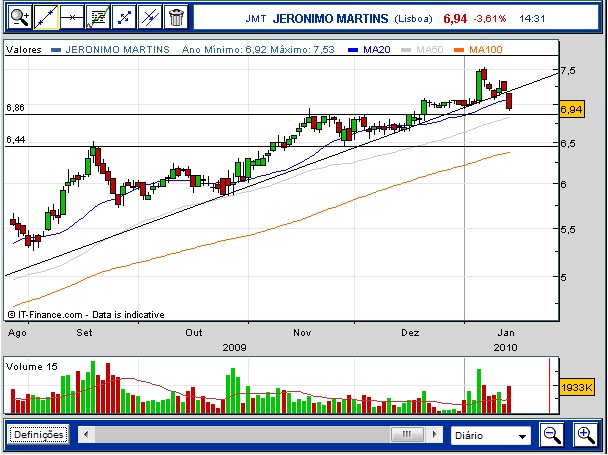Image resolution: width=608 pixels, height=455 pixels.
Task: Click the 7,5 price axis value
Action: [x=568, y=71]
